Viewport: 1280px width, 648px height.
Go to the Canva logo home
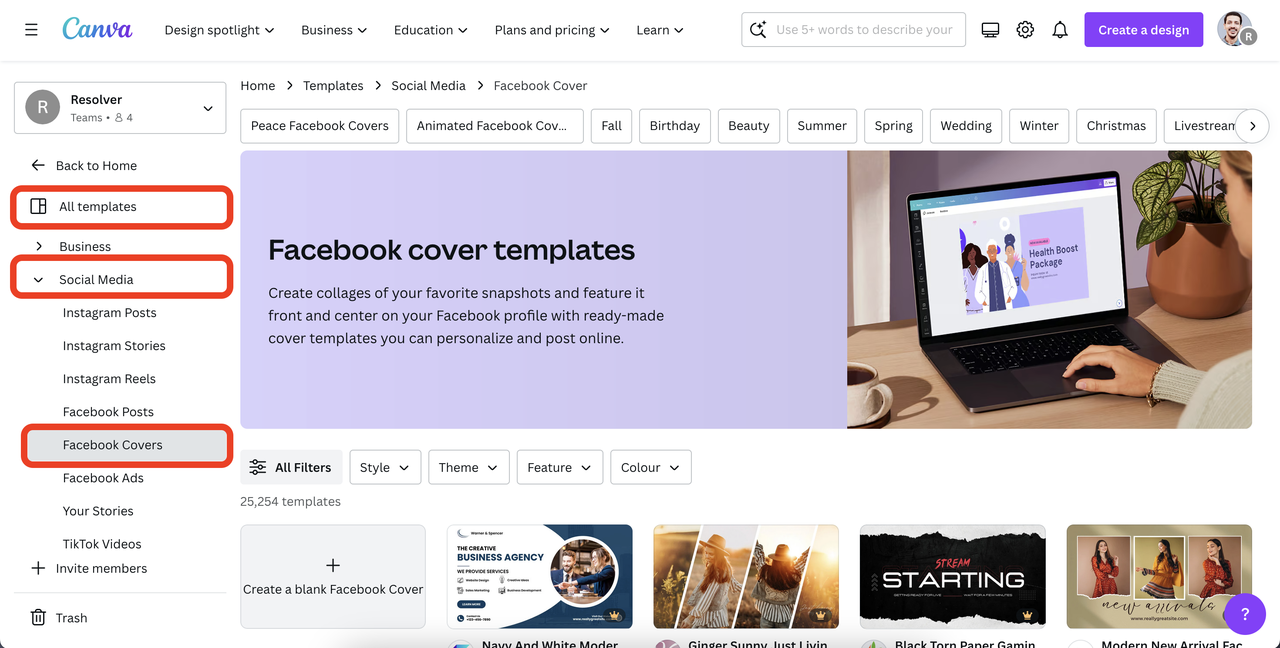97,29
